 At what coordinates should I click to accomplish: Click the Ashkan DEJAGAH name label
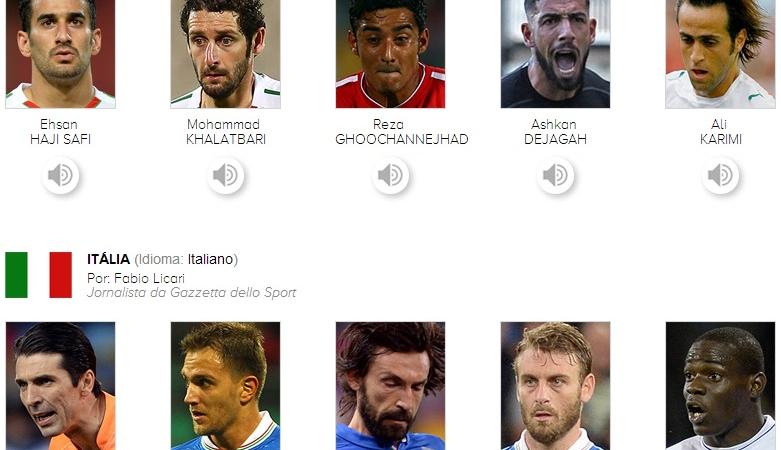click(555, 132)
